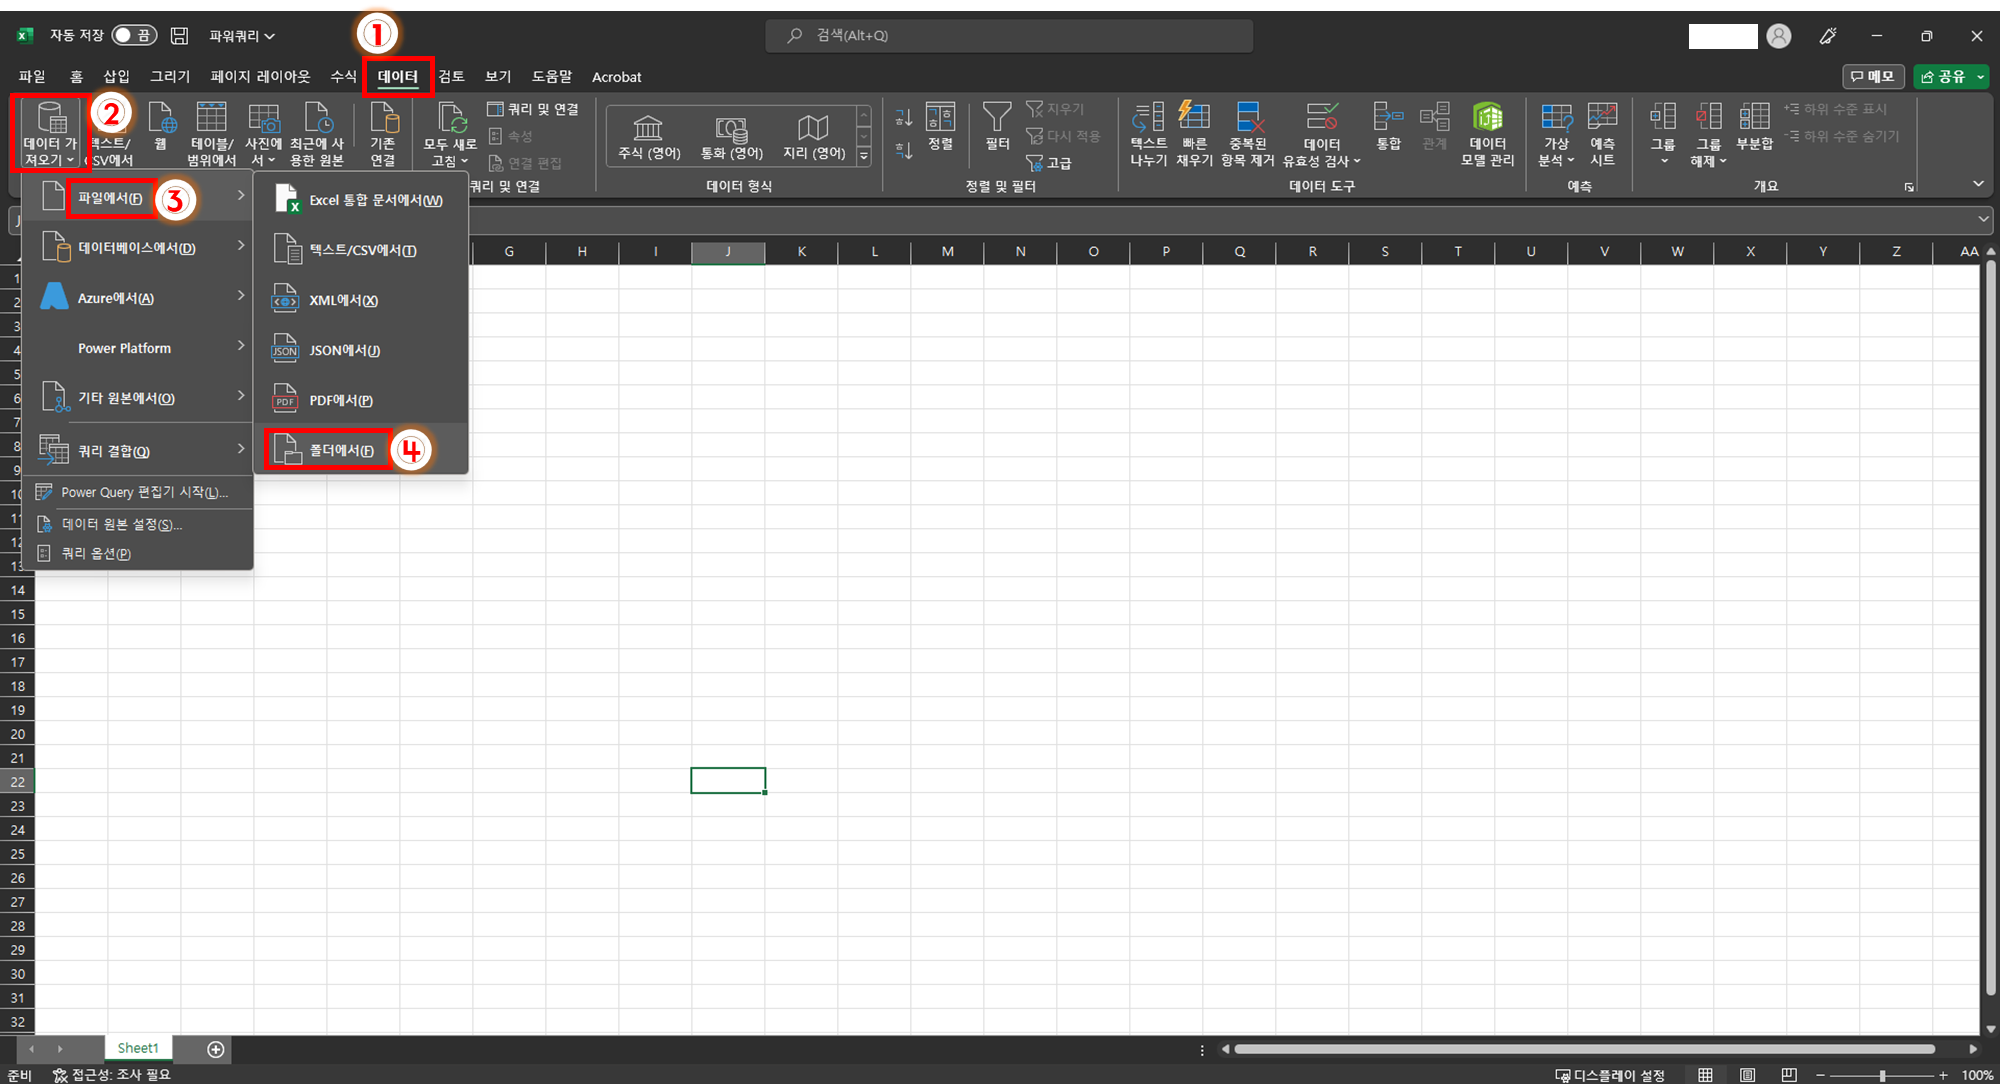Expand the data types gallery more arrow
Image resolution: width=2000 pixels, height=1084 pixels.
[864, 157]
